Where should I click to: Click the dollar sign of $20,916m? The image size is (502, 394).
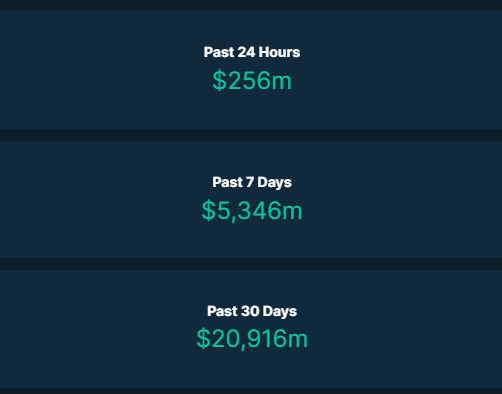coord(203,339)
